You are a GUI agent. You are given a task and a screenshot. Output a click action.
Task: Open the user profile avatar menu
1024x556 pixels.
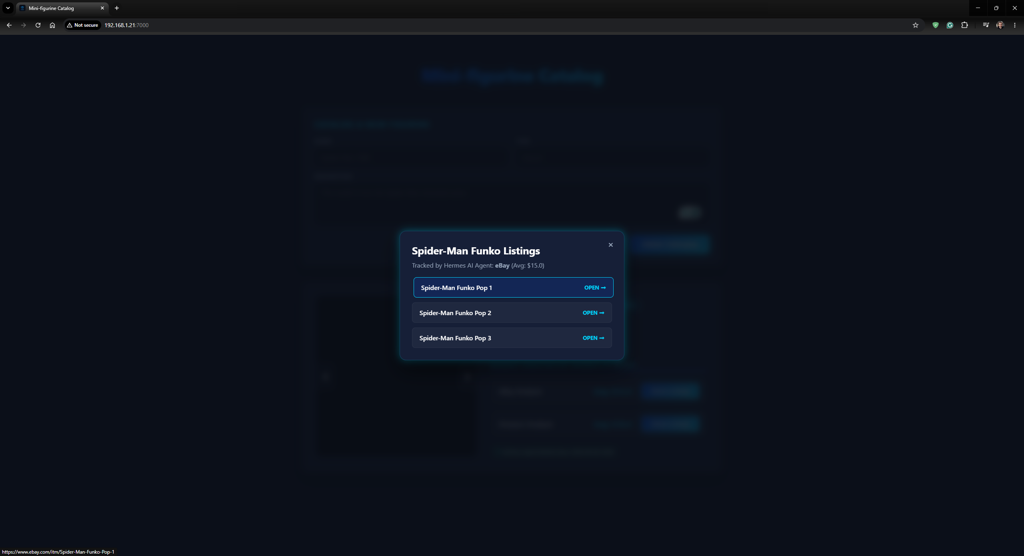(x=1000, y=25)
